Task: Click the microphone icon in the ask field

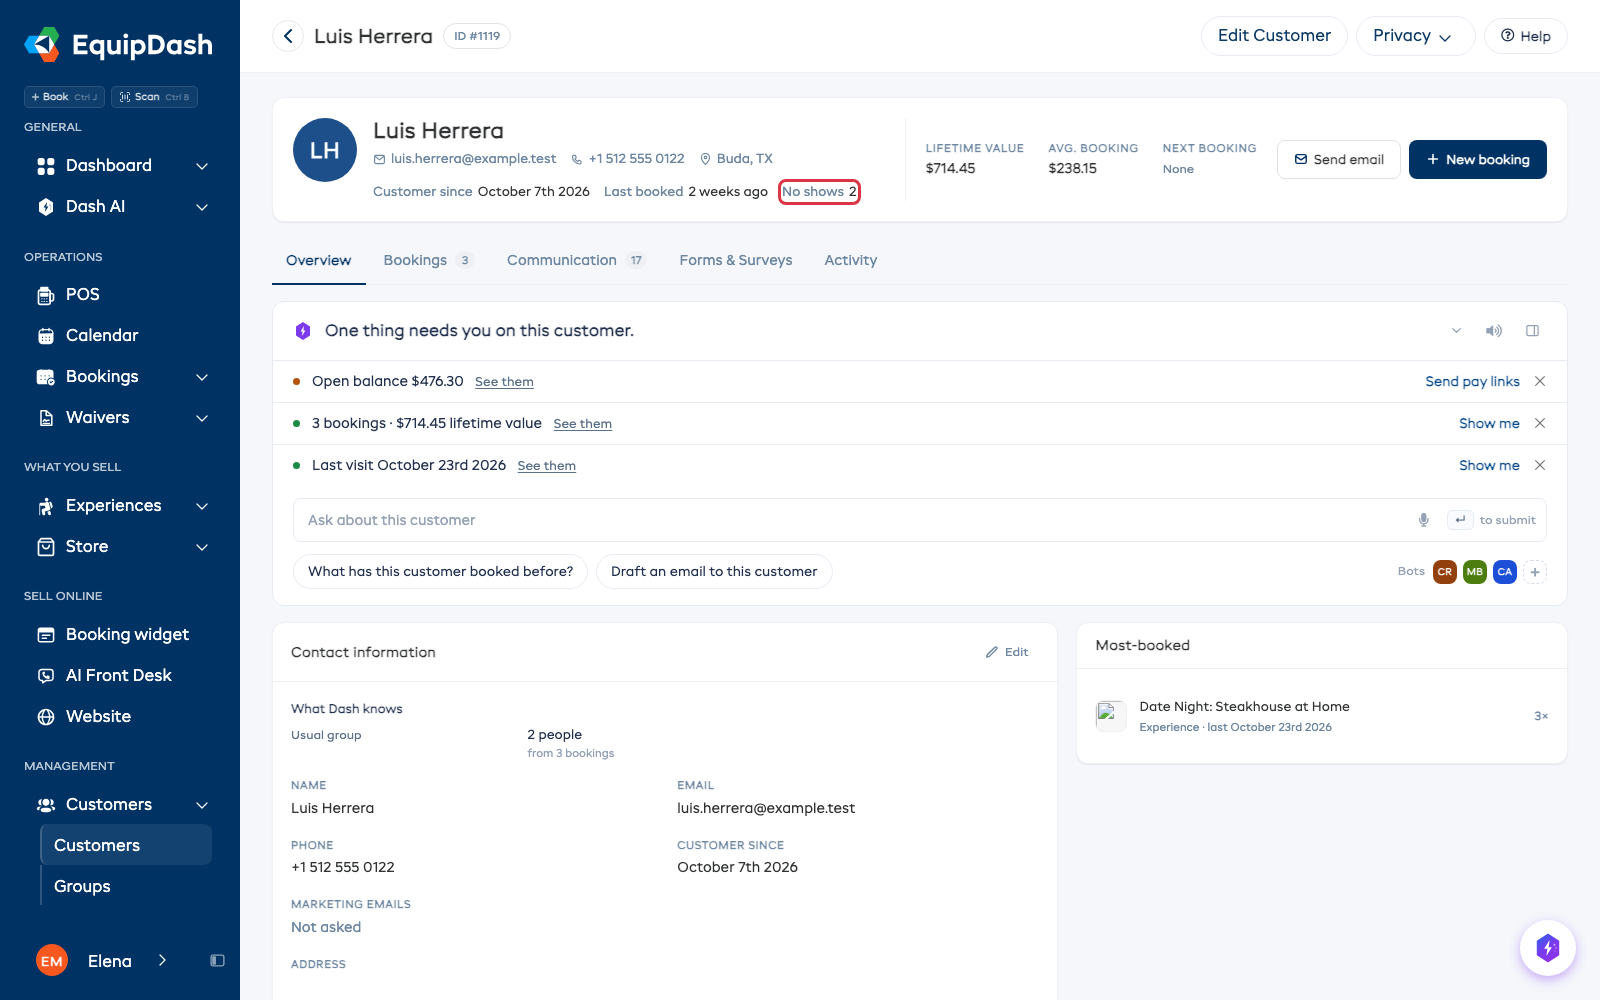Action: click(1423, 520)
